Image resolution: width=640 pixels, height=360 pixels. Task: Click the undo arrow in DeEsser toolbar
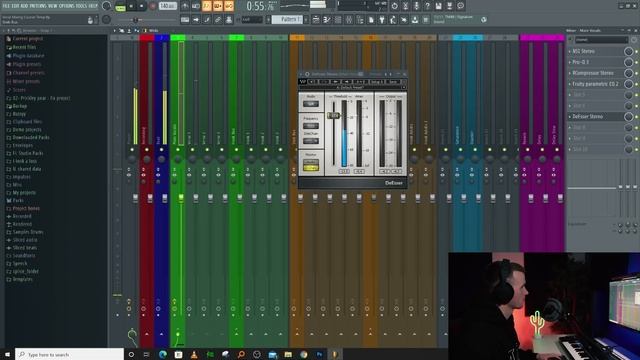point(312,82)
